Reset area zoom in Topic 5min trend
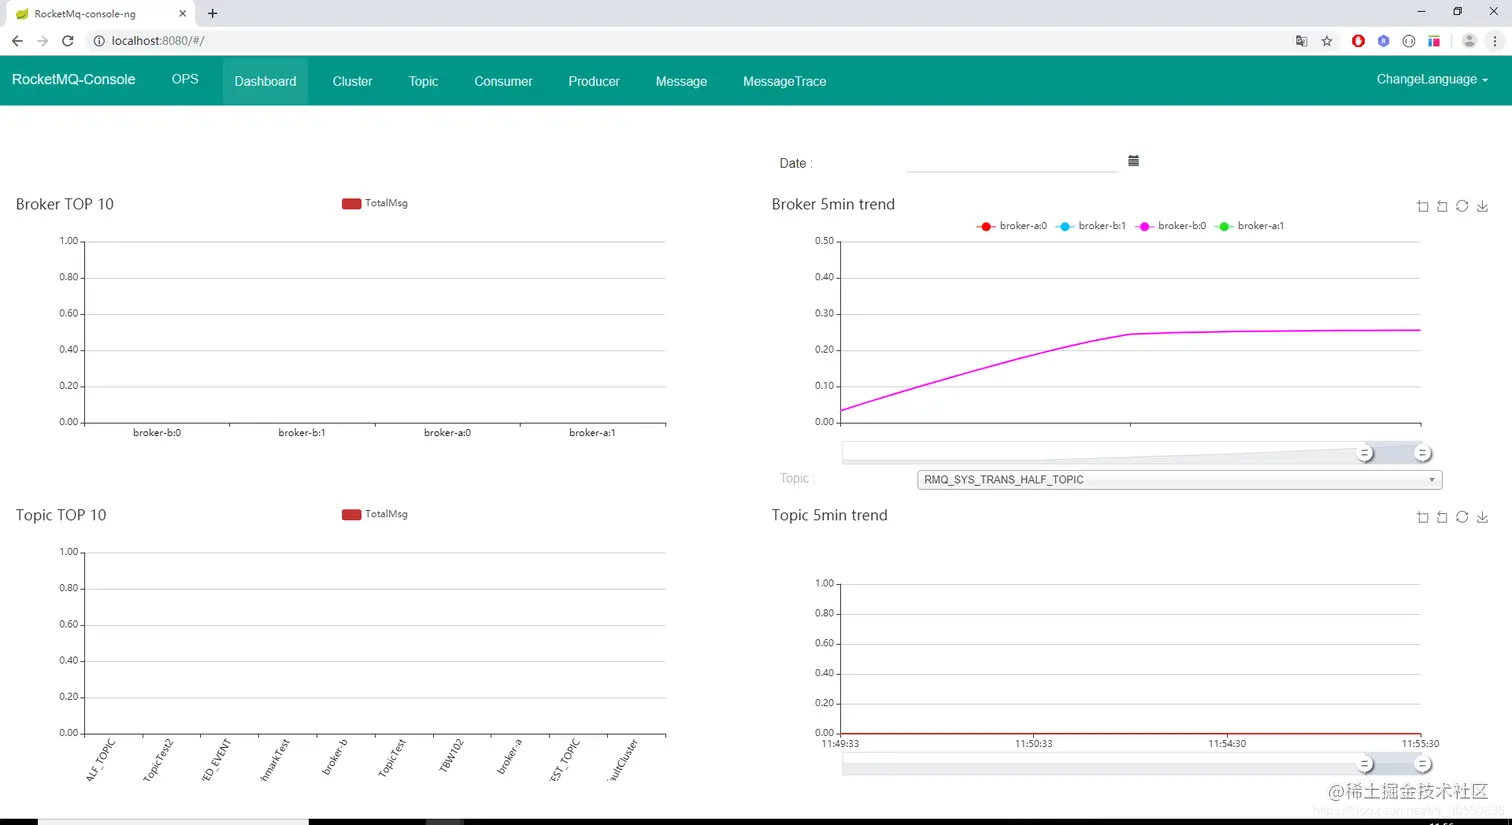This screenshot has height=825, width=1512. (1442, 517)
